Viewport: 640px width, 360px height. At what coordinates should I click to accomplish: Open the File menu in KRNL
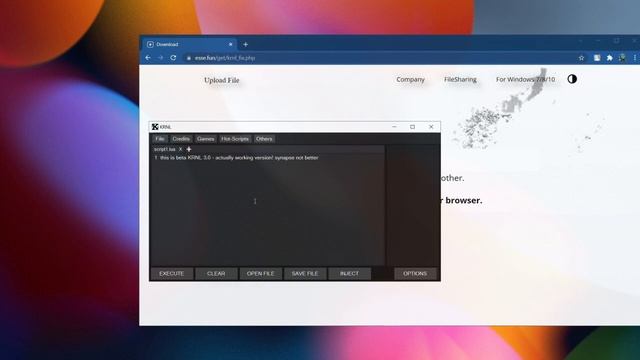160,139
